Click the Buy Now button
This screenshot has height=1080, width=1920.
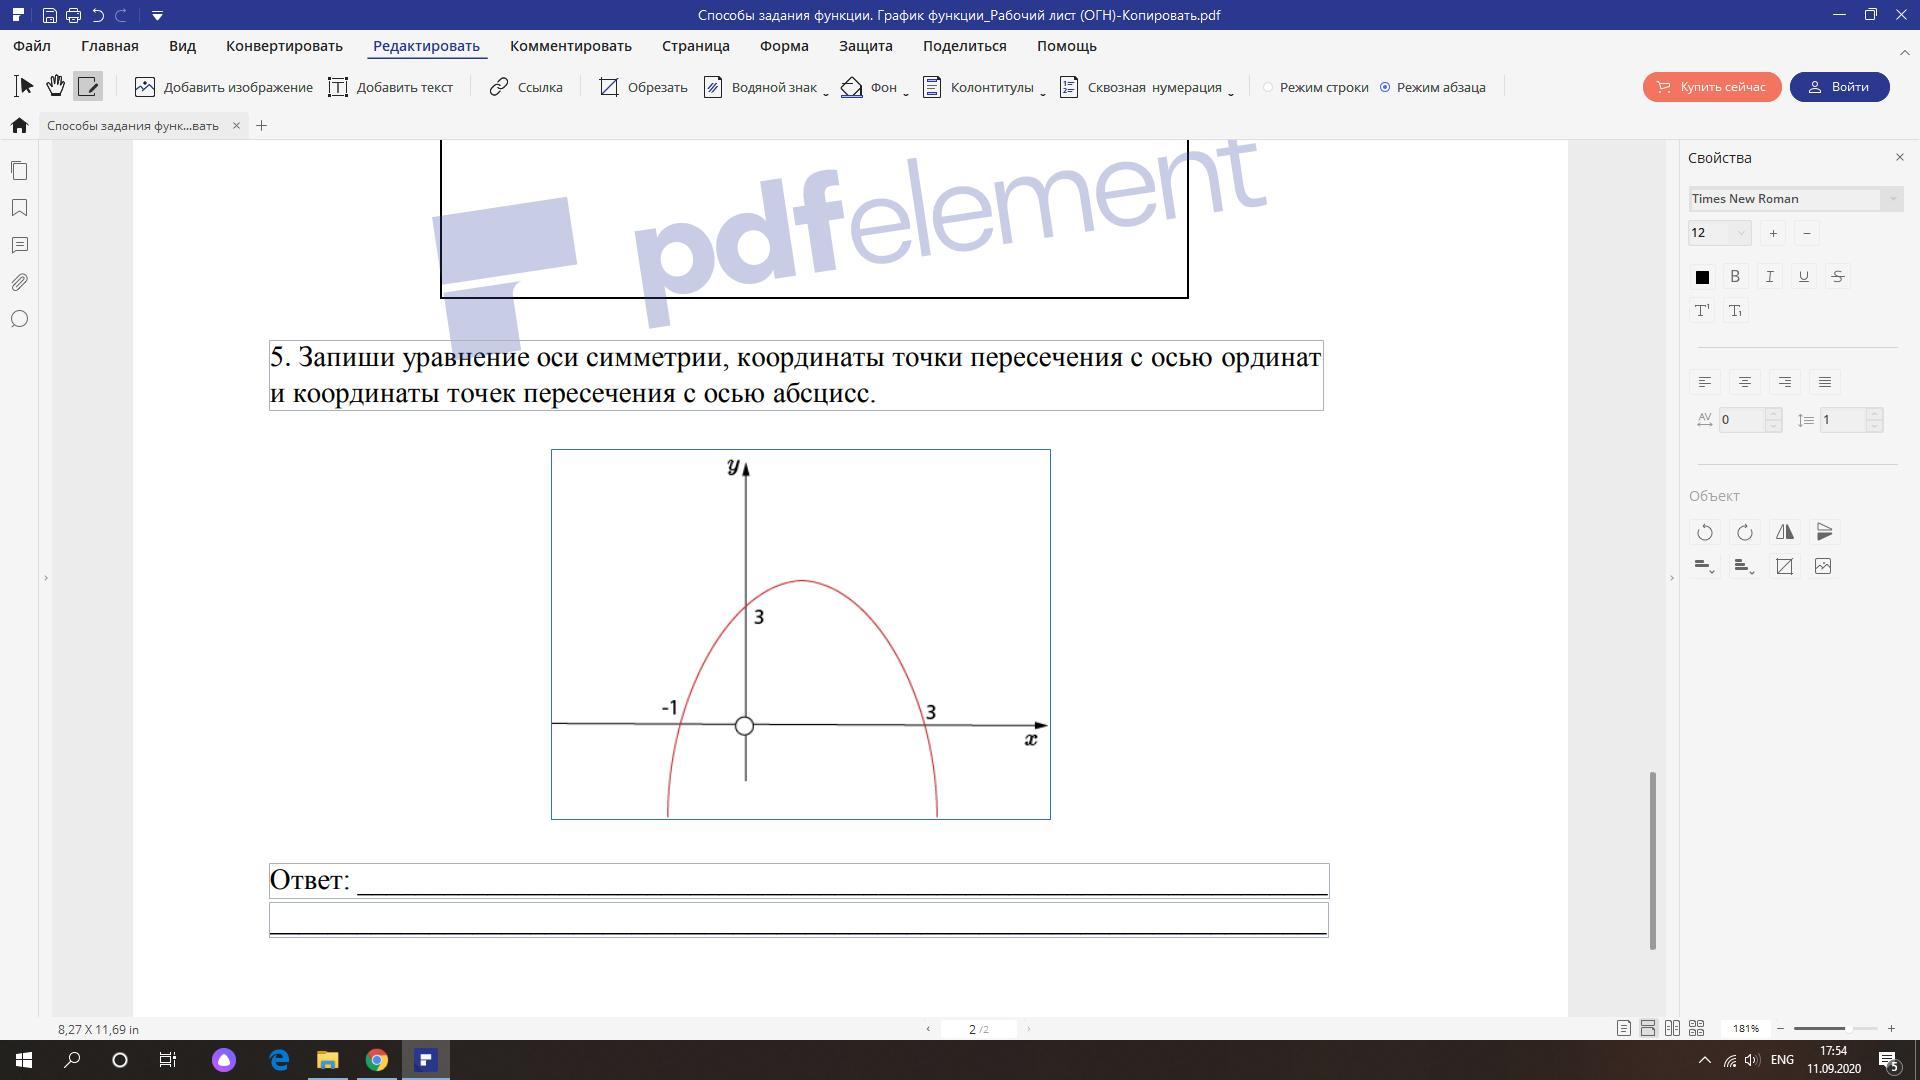point(1711,87)
